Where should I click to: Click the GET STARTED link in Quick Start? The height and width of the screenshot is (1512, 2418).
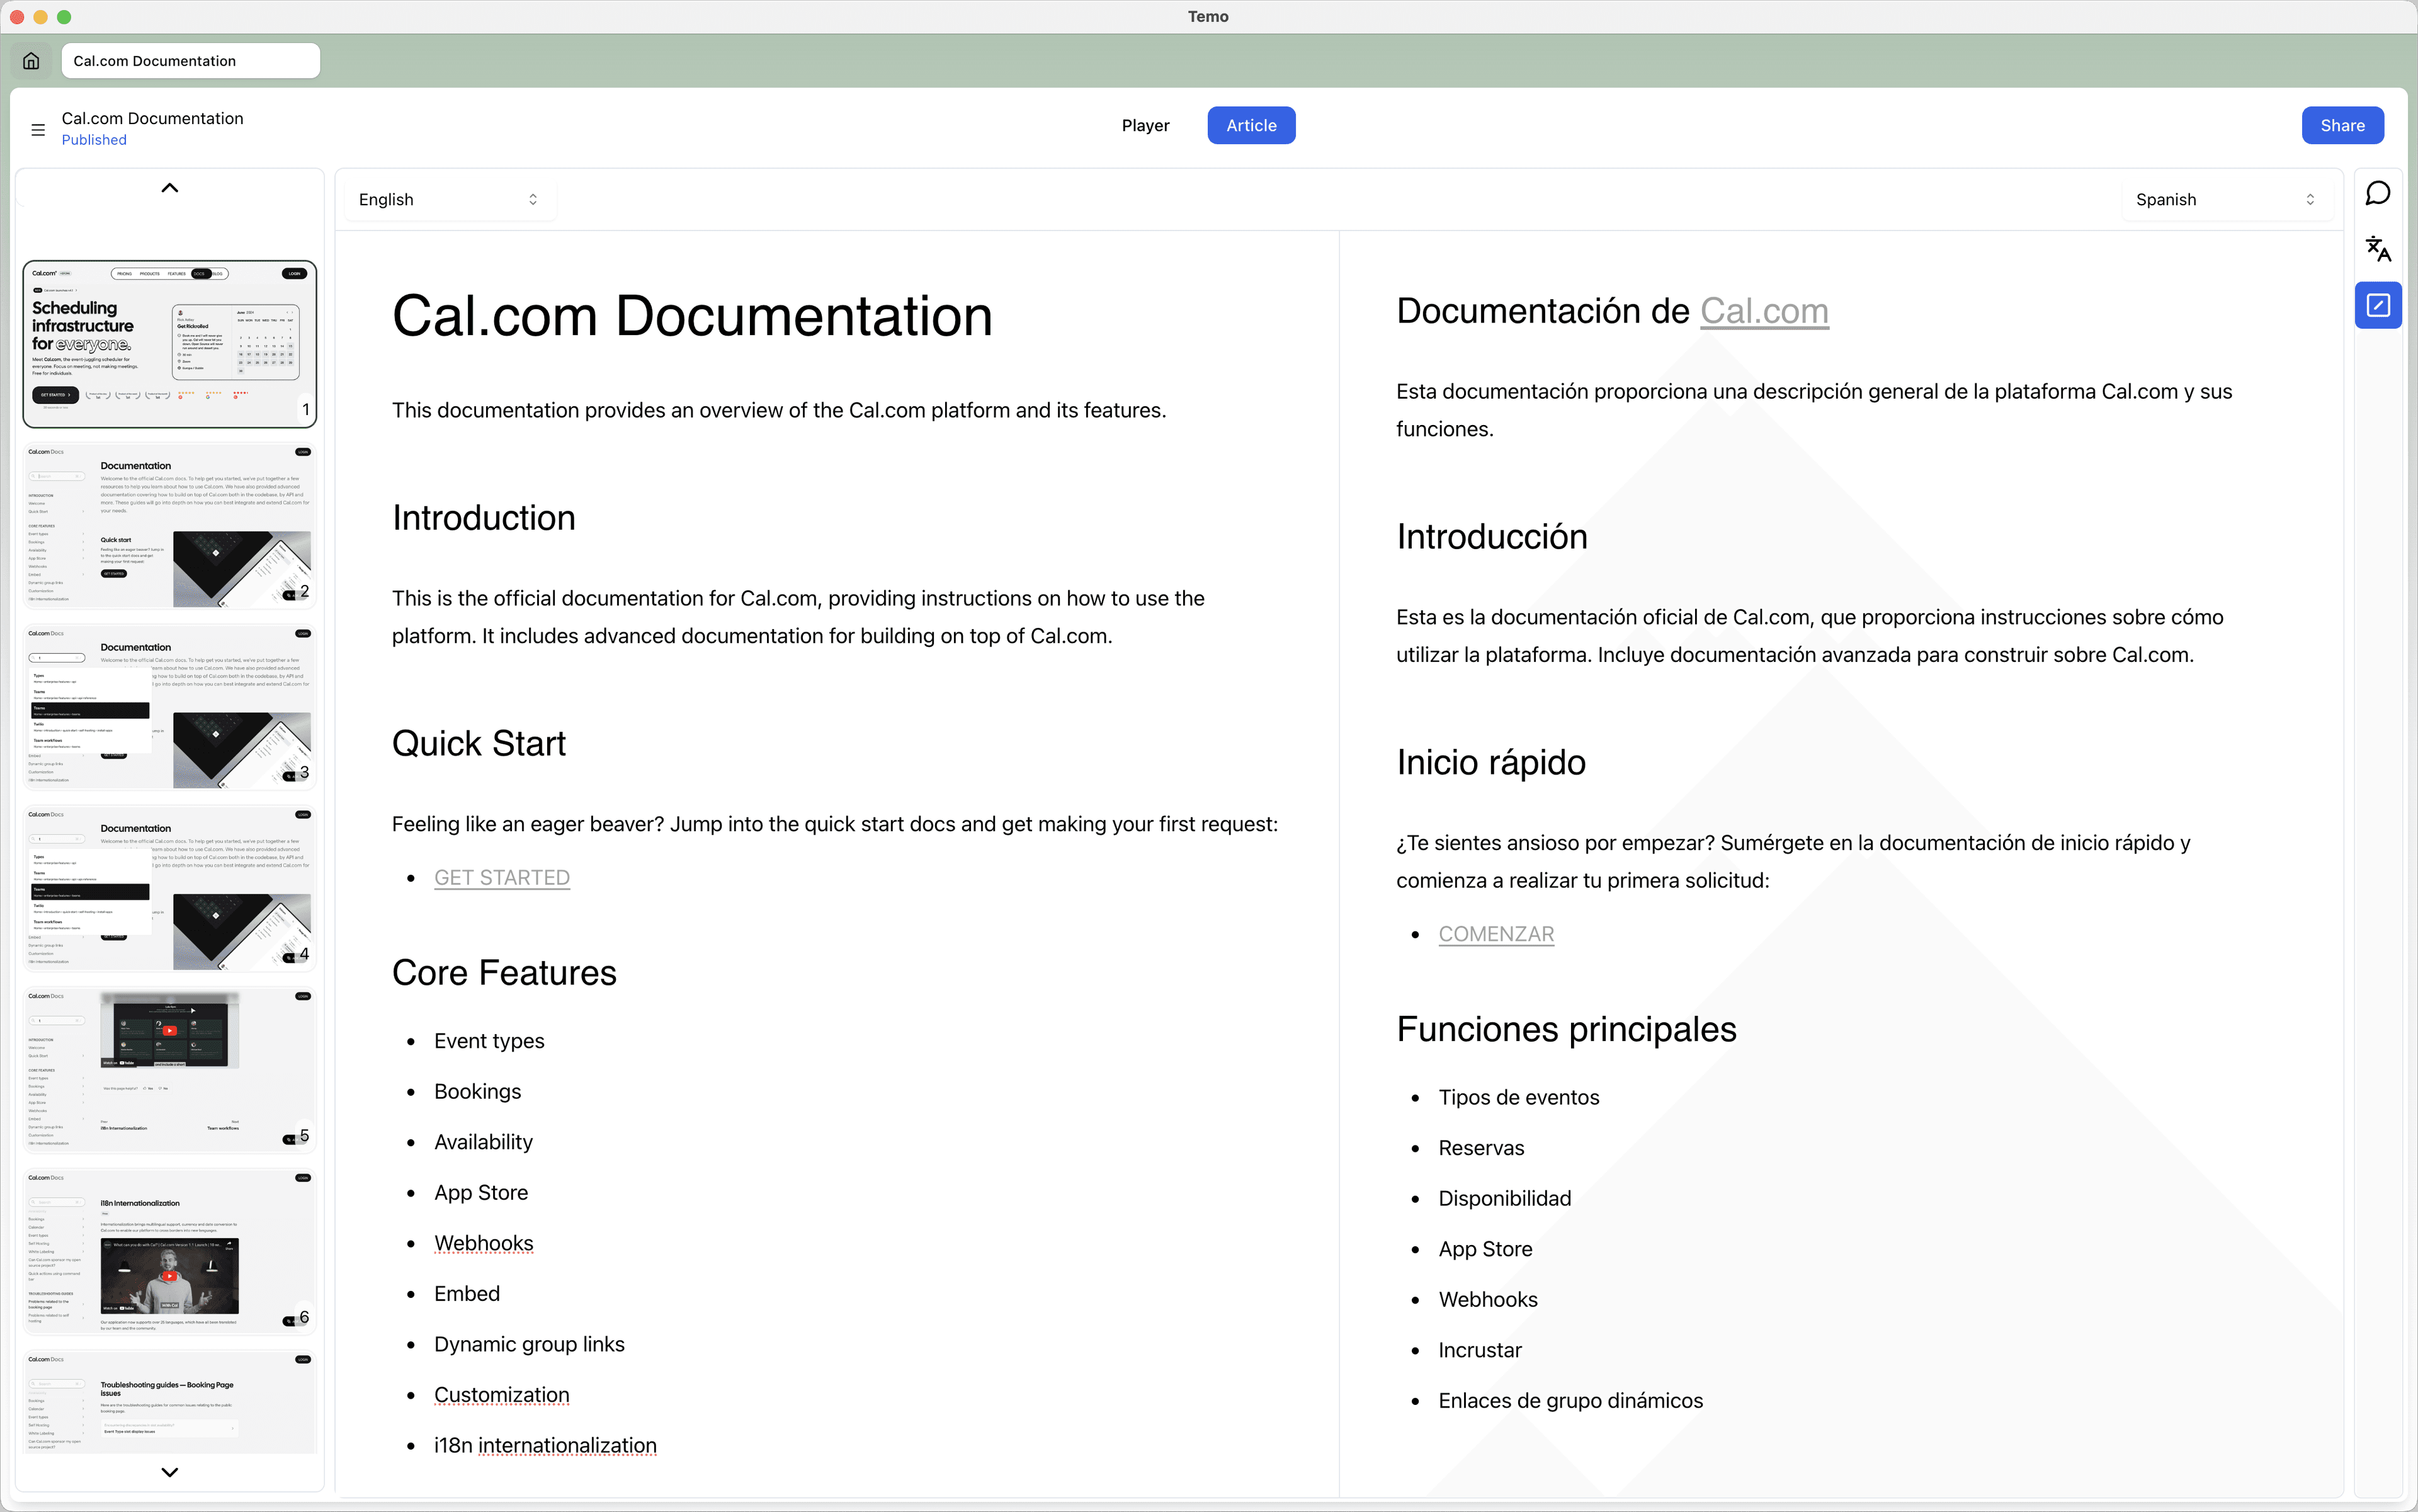click(501, 876)
